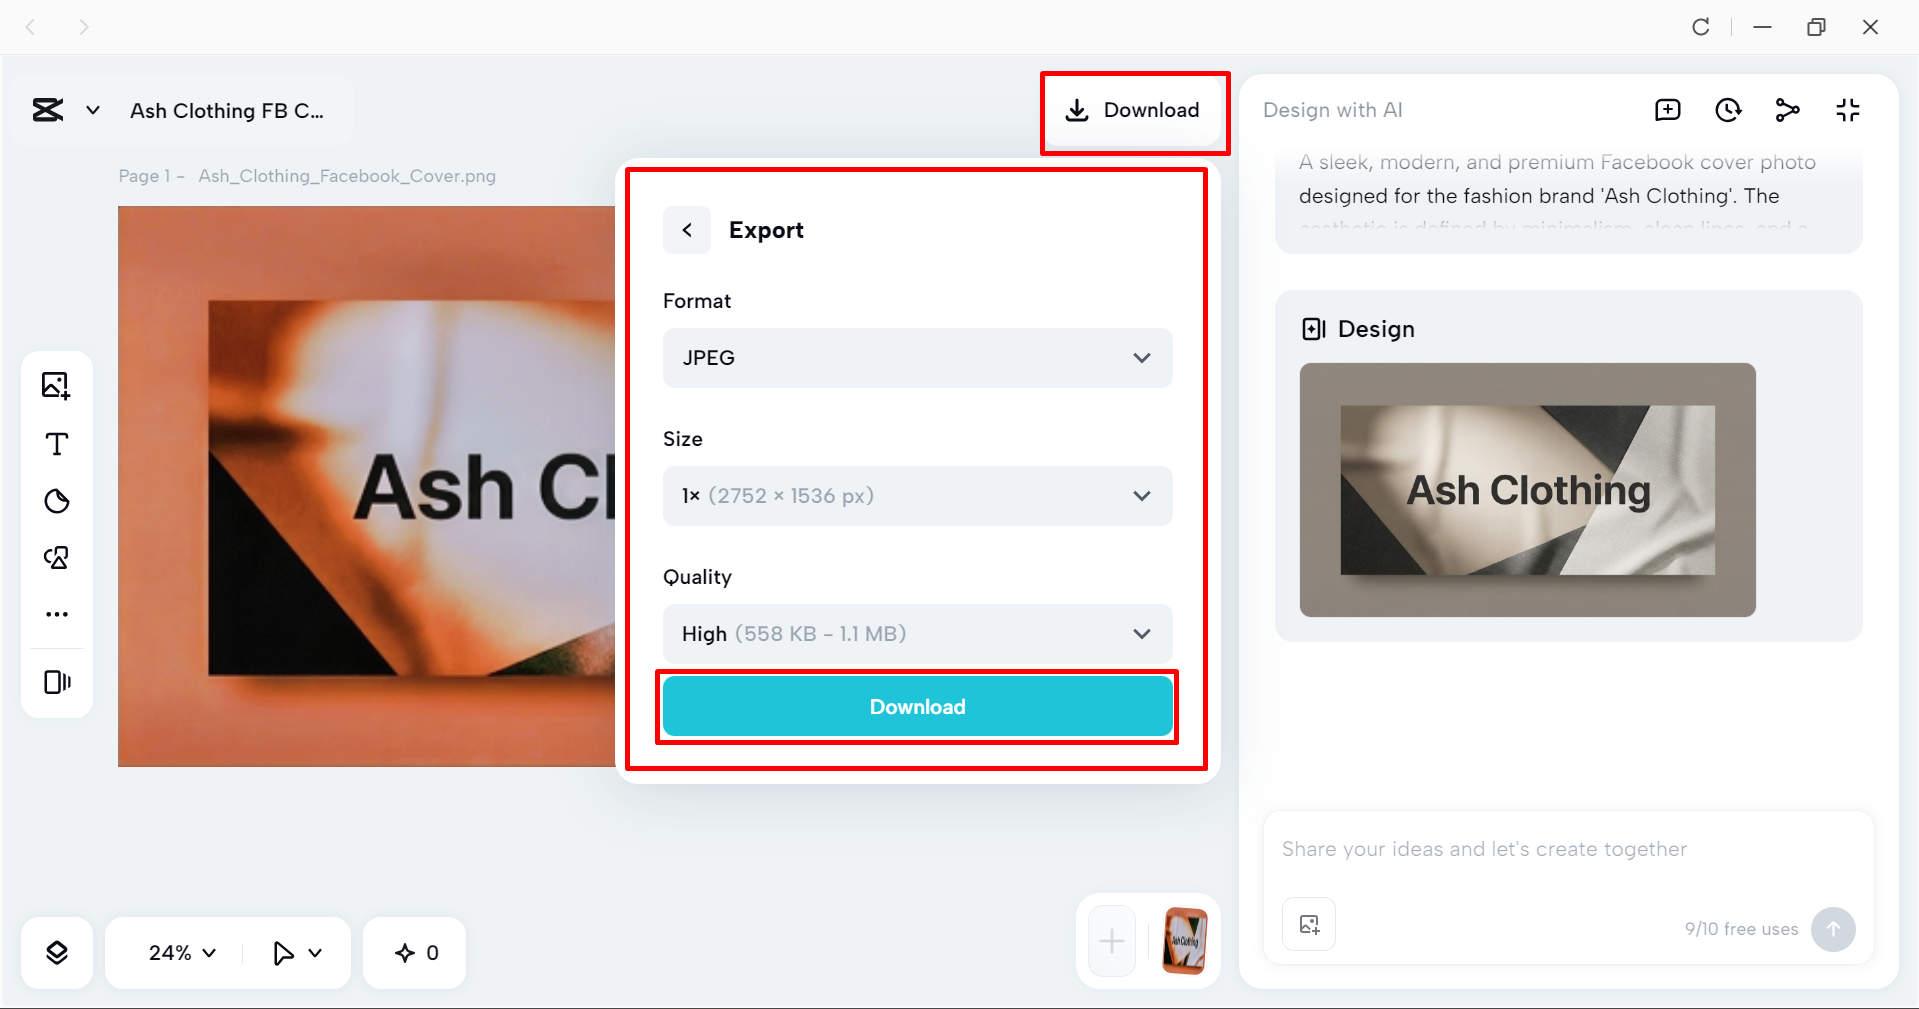Viewport: 1919px width, 1009px height.
Task: Click the Design card icon
Action: click(x=1314, y=329)
